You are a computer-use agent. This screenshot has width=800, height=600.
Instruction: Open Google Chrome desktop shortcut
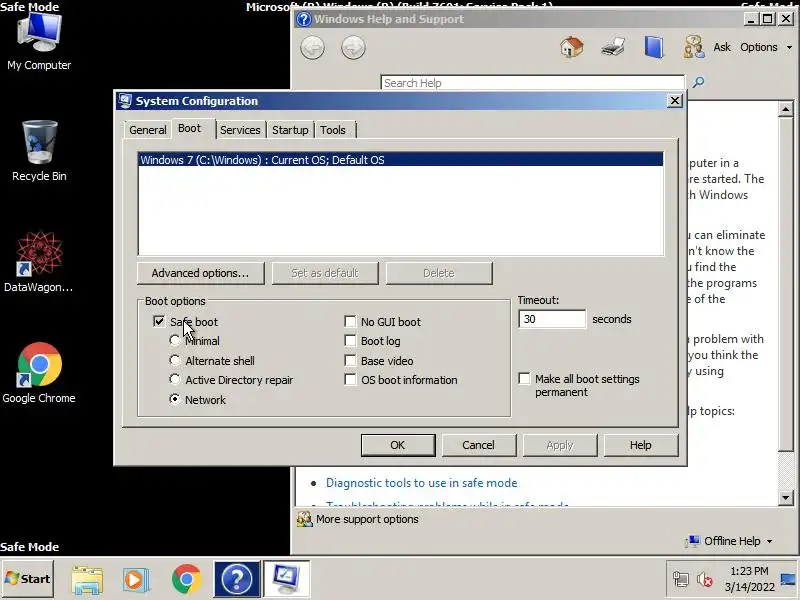[x=39, y=373]
